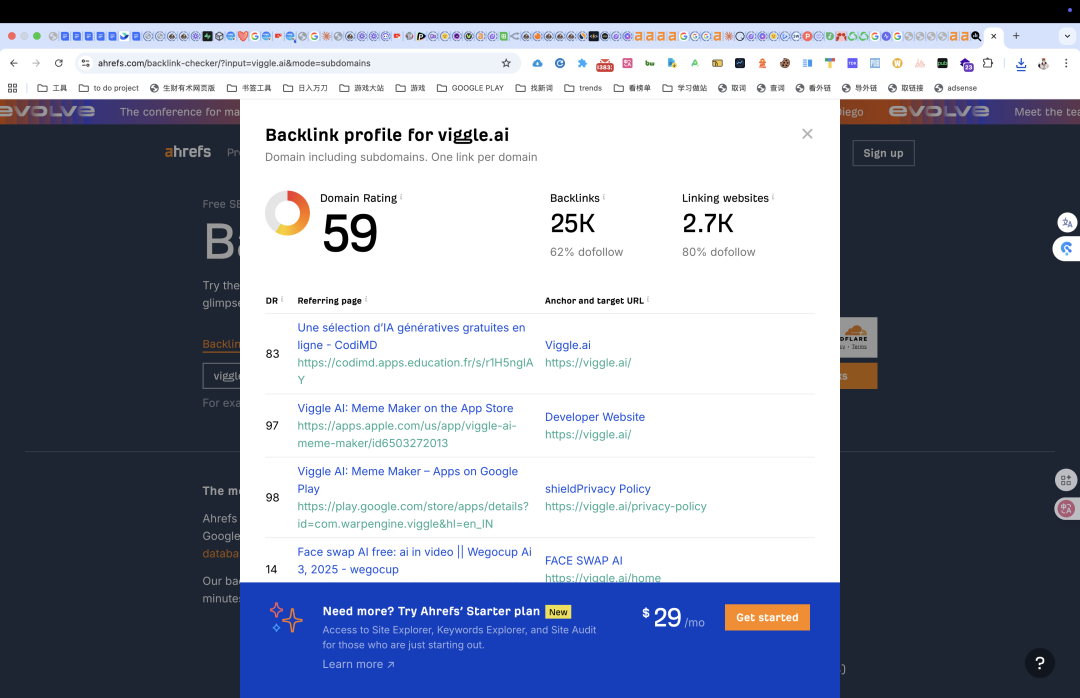Viewport: 1080px width, 698px height.
Task: Open the 工具 bookmark folder
Action: coord(52,88)
